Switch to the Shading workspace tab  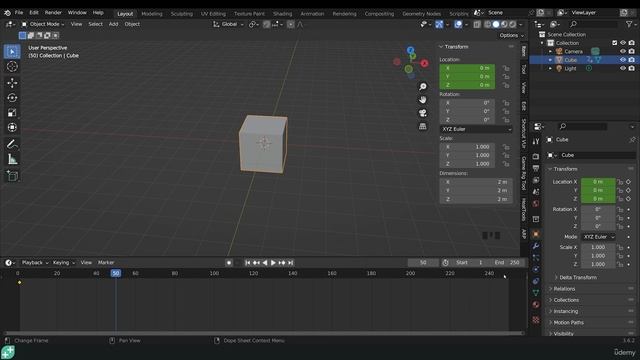click(282, 13)
